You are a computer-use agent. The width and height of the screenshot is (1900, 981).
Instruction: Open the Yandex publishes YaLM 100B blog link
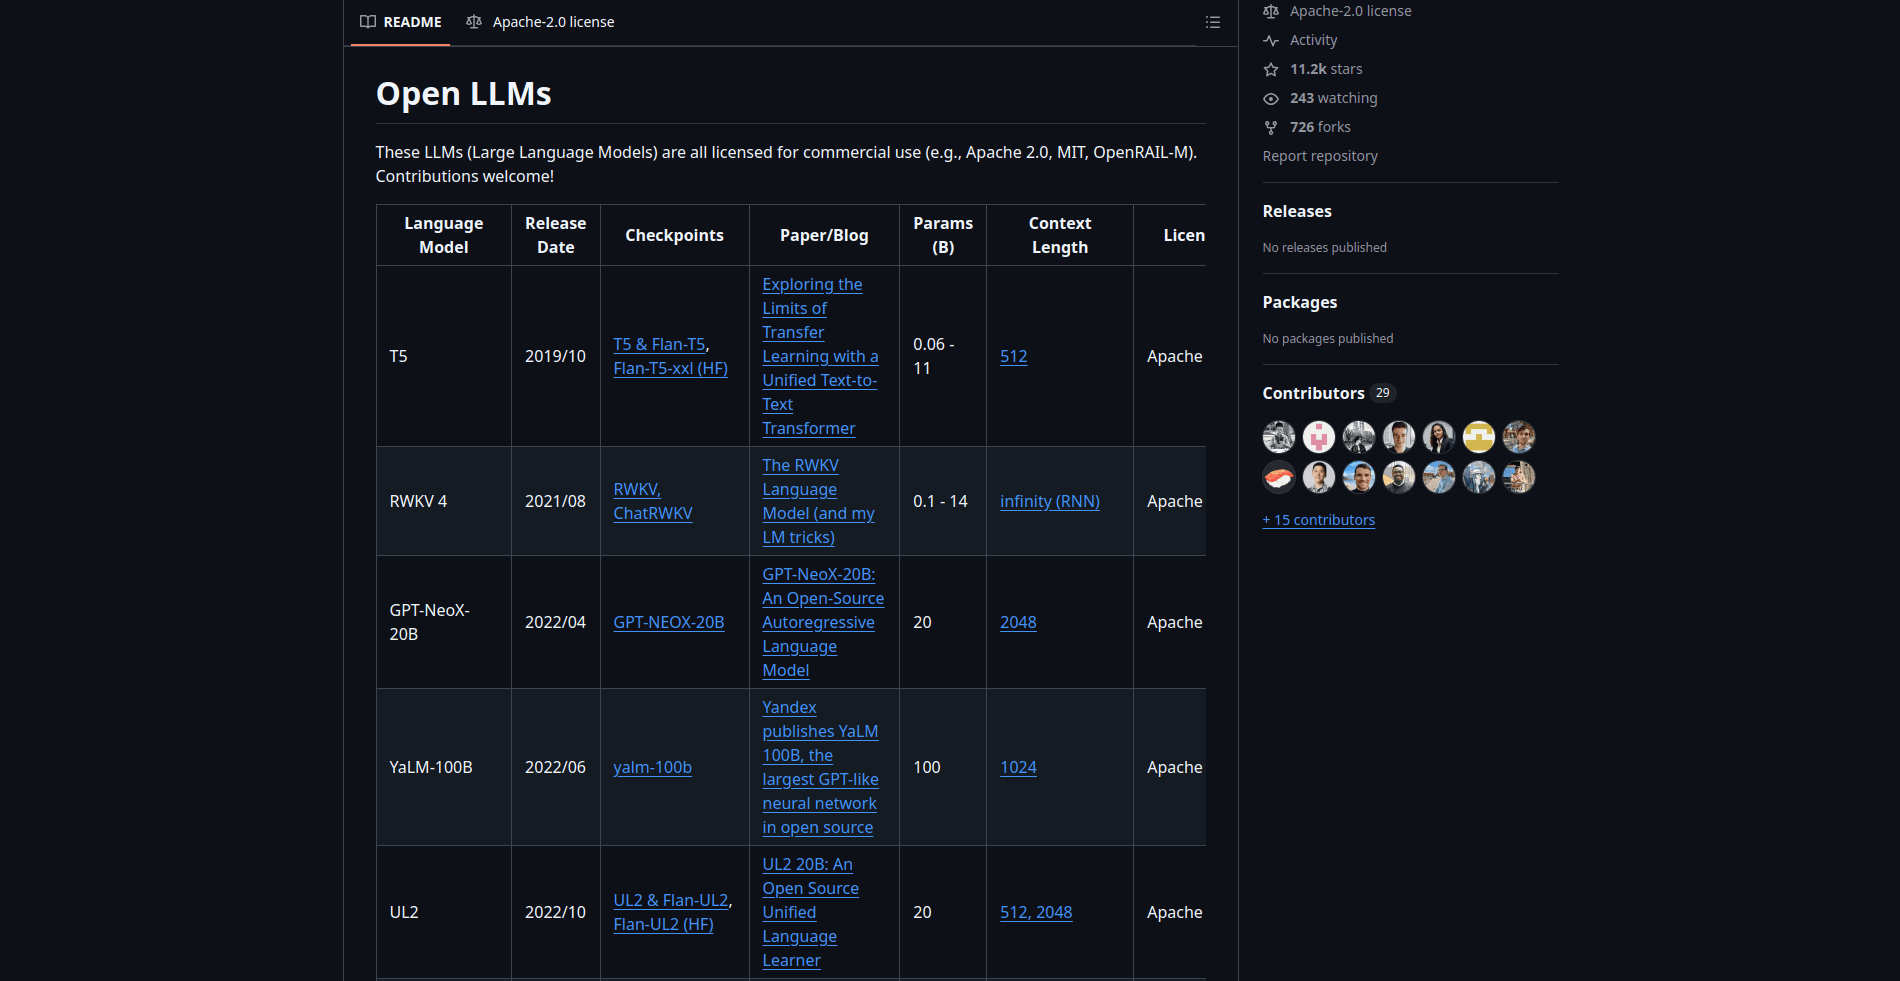pyautogui.click(x=820, y=767)
